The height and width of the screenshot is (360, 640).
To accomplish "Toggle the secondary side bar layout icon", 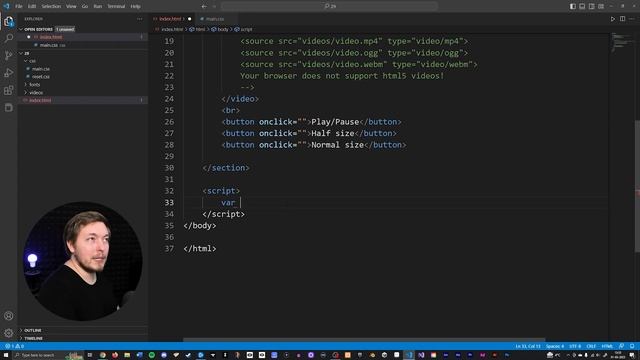I will (591, 6).
